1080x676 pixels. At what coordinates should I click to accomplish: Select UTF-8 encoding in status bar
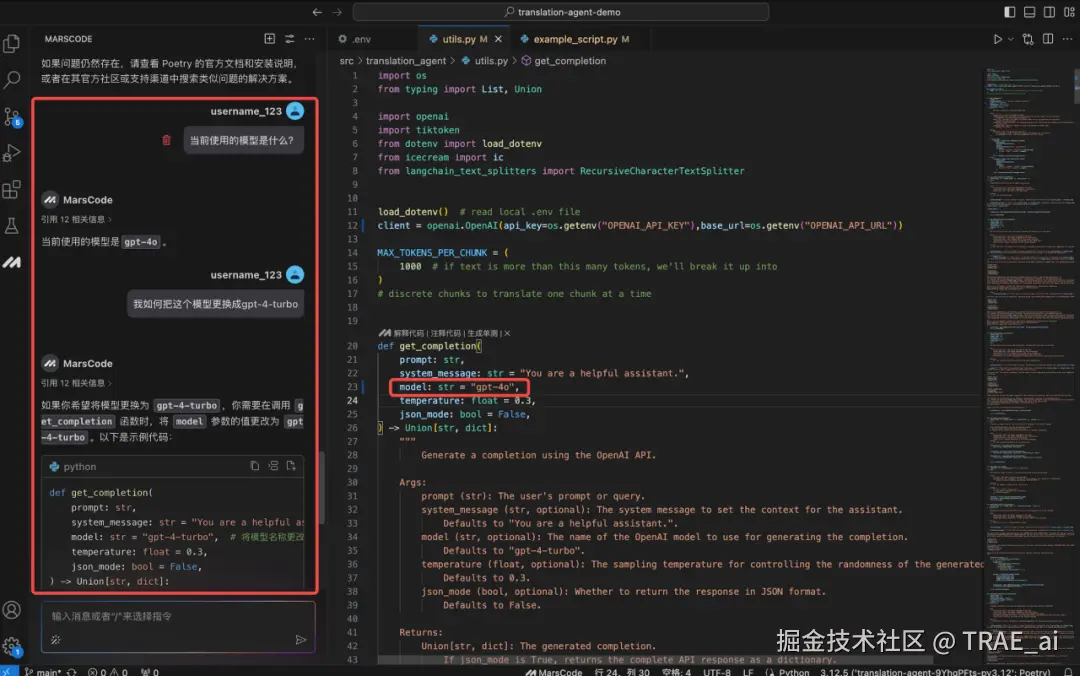click(716, 672)
